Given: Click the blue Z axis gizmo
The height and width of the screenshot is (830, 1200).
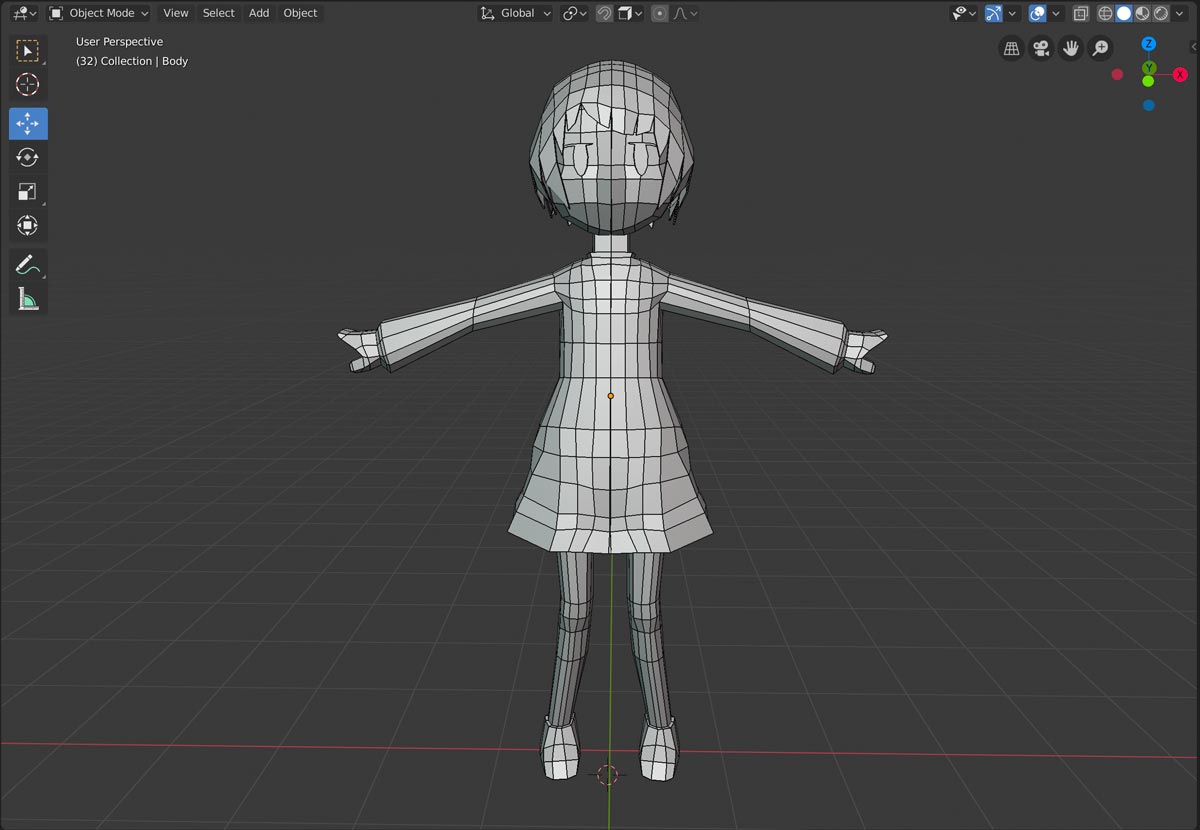Looking at the screenshot, I should [1148, 44].
